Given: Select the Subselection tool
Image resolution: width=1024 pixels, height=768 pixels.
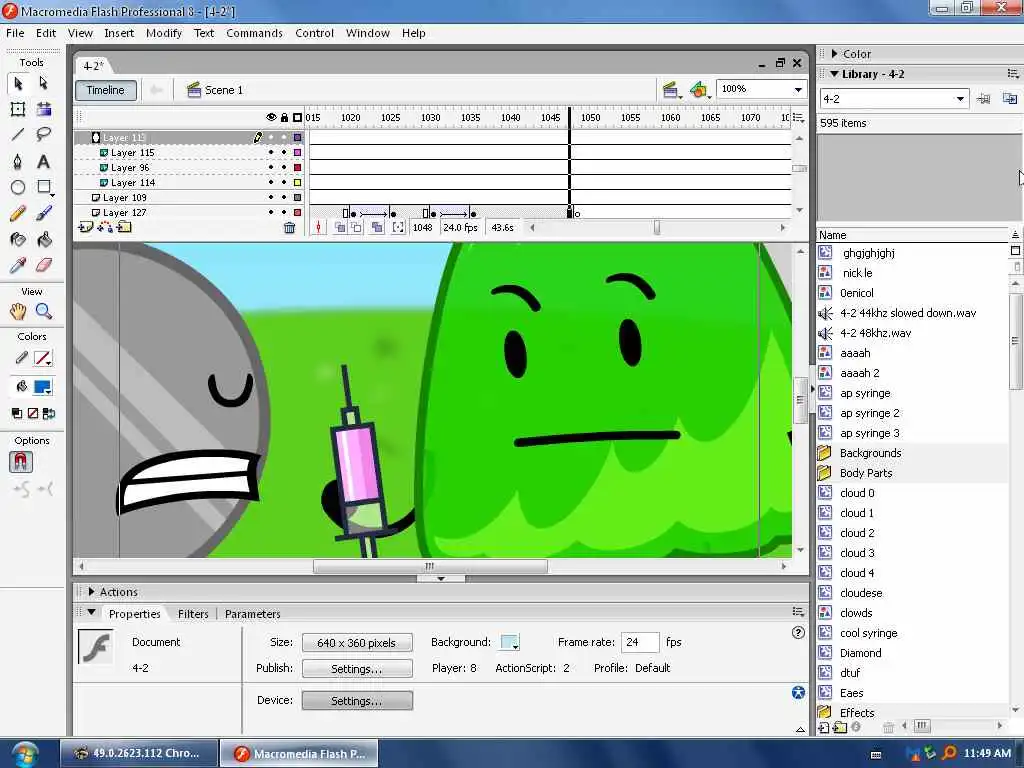Looking at the screenshot, I should [43, 83].
